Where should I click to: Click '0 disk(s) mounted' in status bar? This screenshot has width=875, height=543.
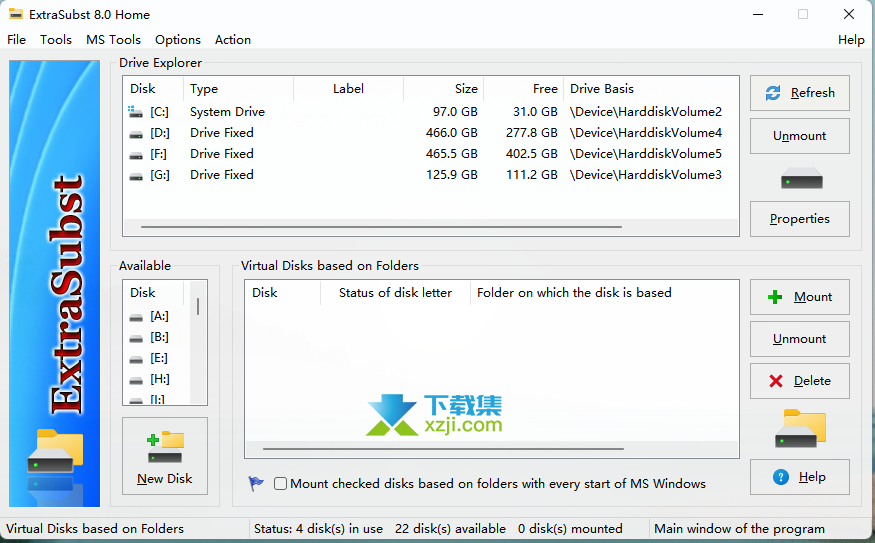click(570, 528)
